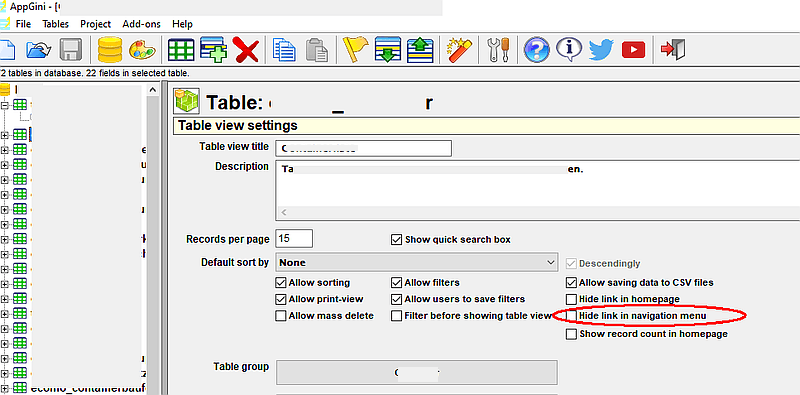Open database properties via yellow cylinder icon
Viewport: 800px width, 395px height.
pyautogui.click(x=110, y=50)
